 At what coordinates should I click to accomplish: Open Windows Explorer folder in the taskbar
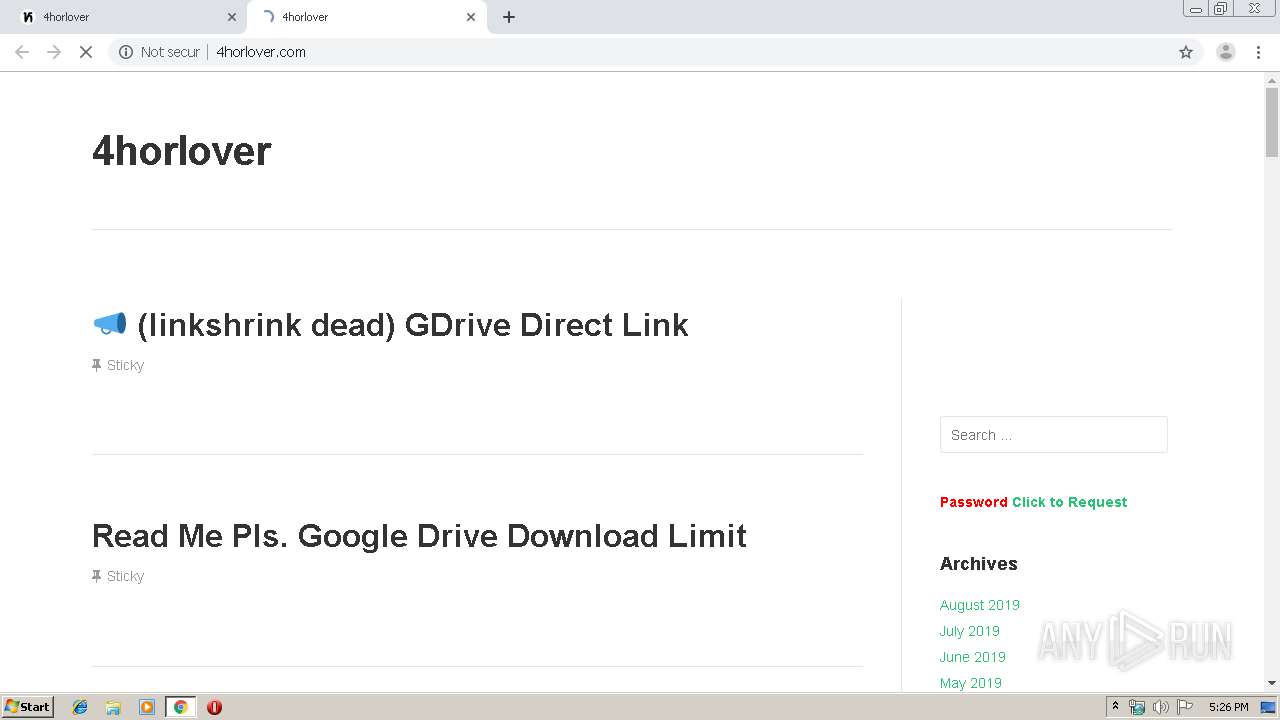[113, 707]
